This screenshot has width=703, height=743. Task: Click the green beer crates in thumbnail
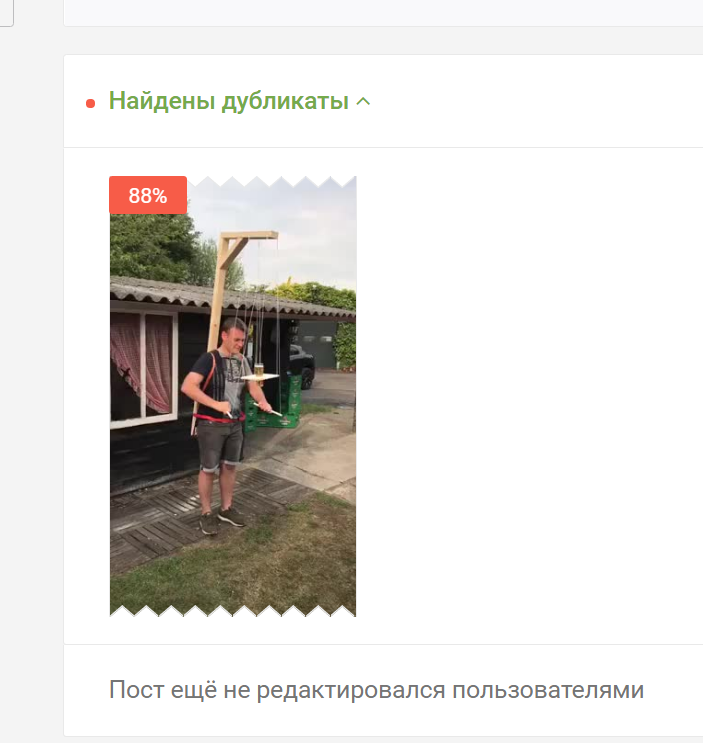(x=273, y=403)
